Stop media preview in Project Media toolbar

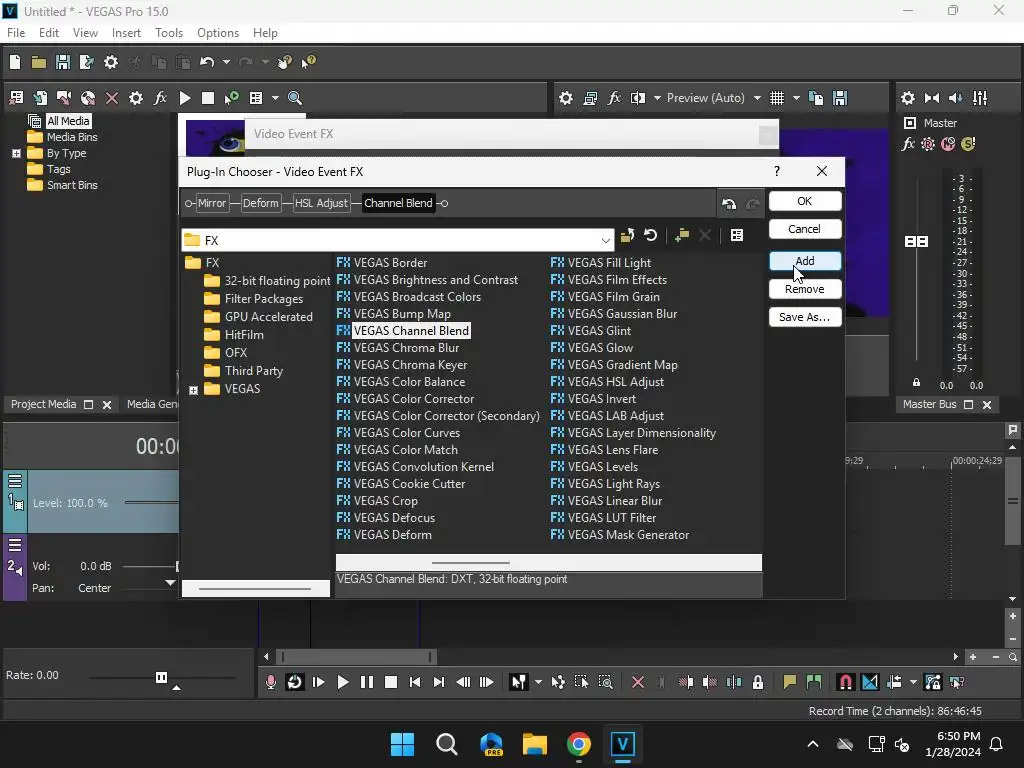(x=208, y=98)
